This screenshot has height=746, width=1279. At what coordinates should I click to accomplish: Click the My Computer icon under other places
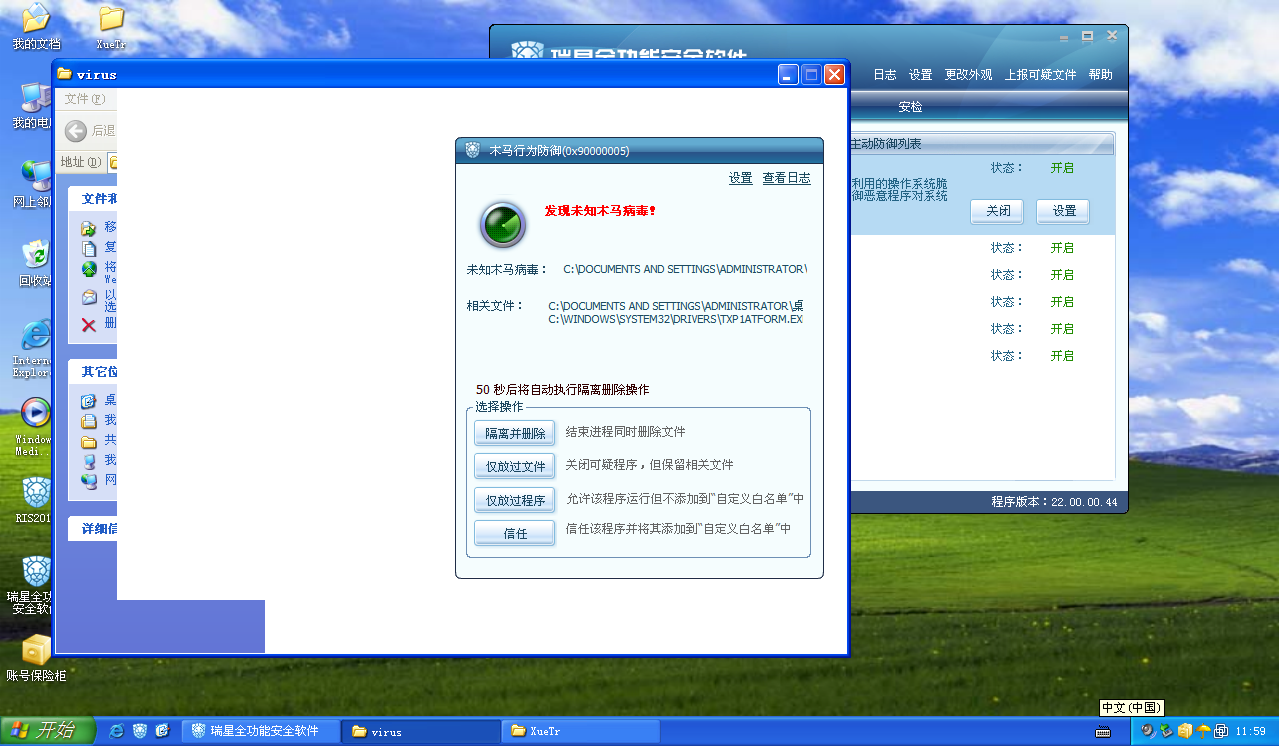tap(89, 461)
